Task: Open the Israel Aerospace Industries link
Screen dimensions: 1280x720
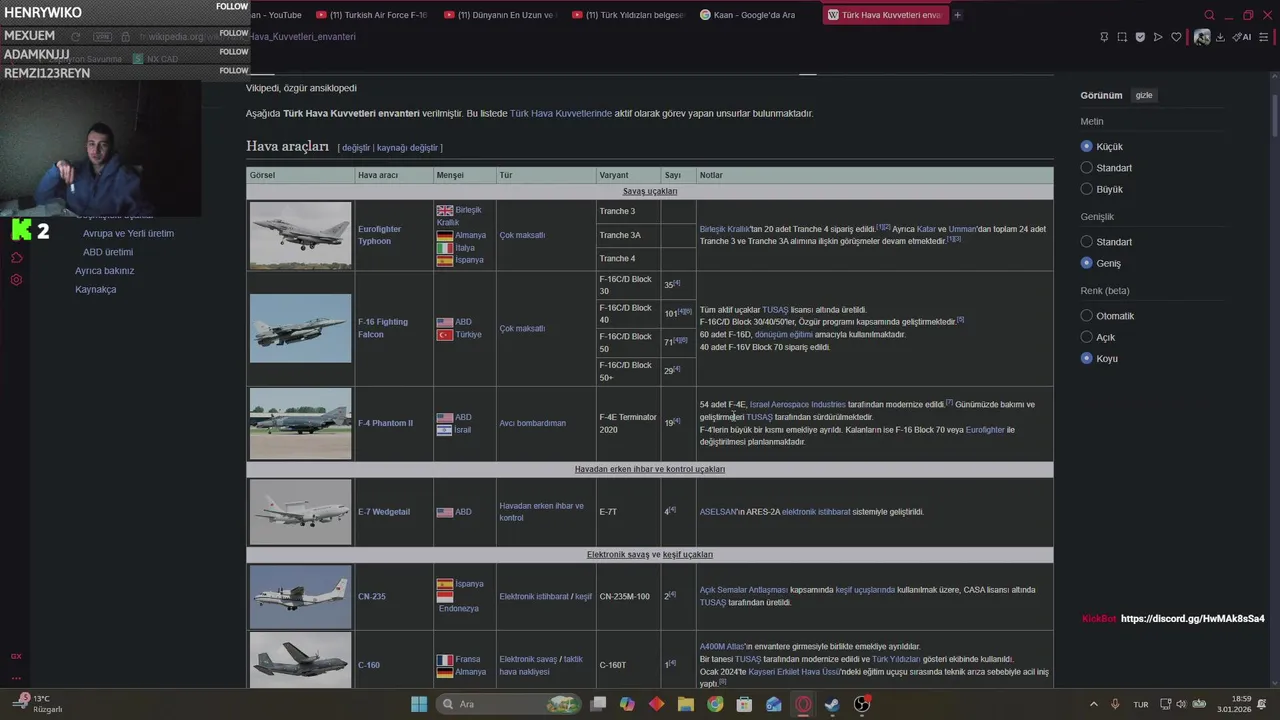Action: (x=797, y=405)
